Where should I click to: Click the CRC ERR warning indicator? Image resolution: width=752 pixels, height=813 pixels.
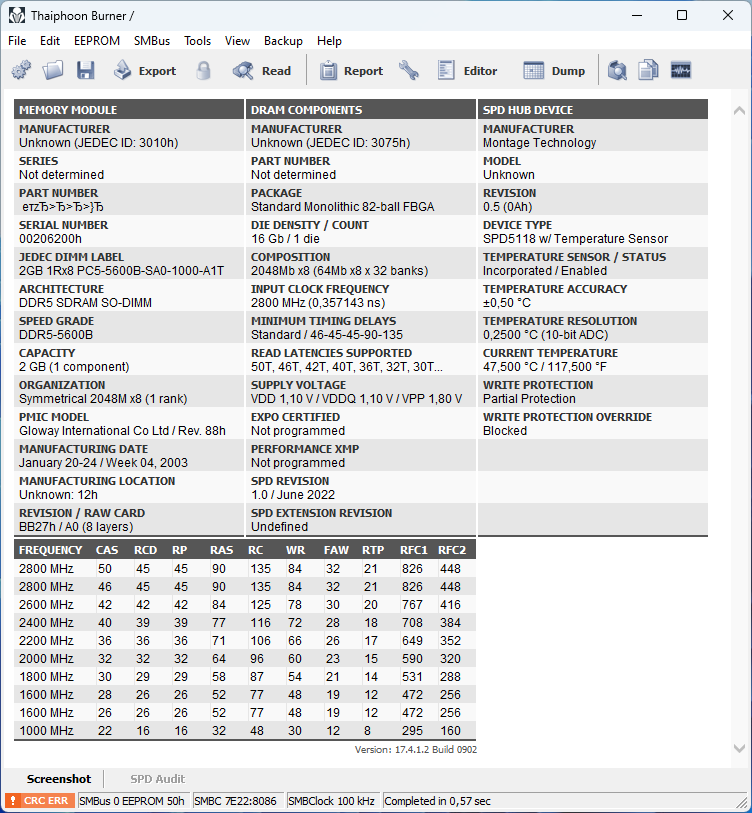[40, 801]
